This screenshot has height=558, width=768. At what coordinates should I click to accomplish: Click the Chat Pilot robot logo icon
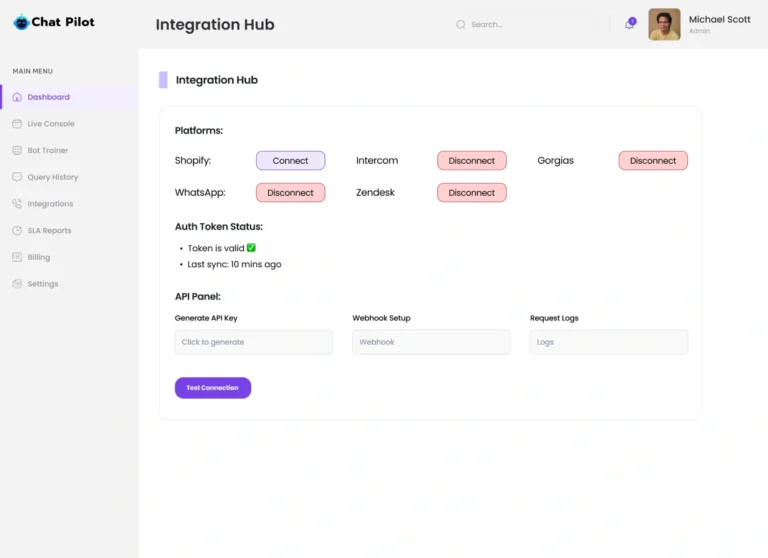tap(21, 22)
